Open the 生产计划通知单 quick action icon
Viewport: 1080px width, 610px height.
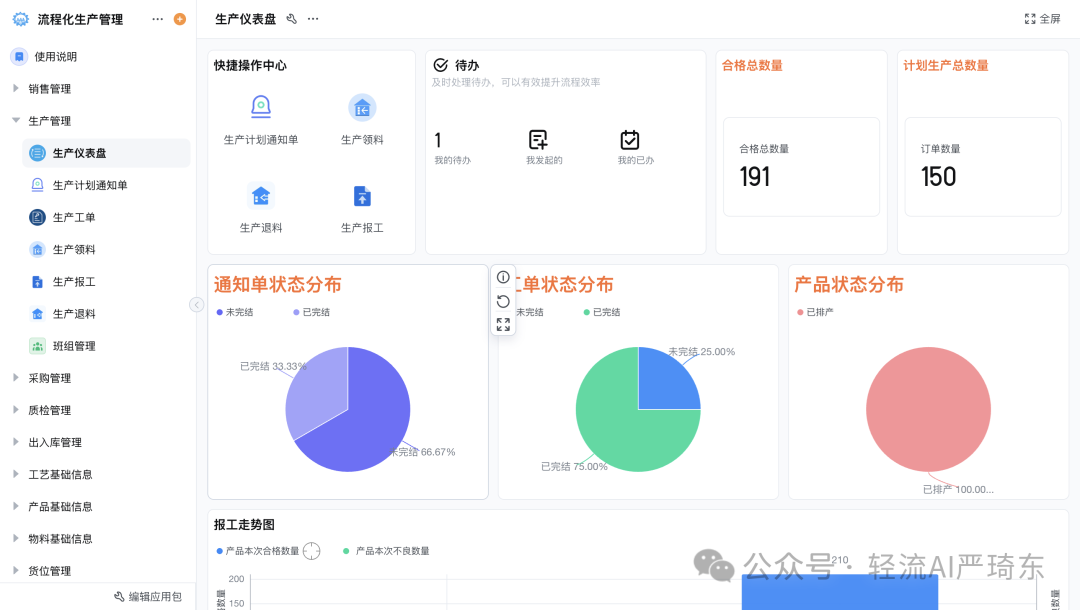pos(260,107)
